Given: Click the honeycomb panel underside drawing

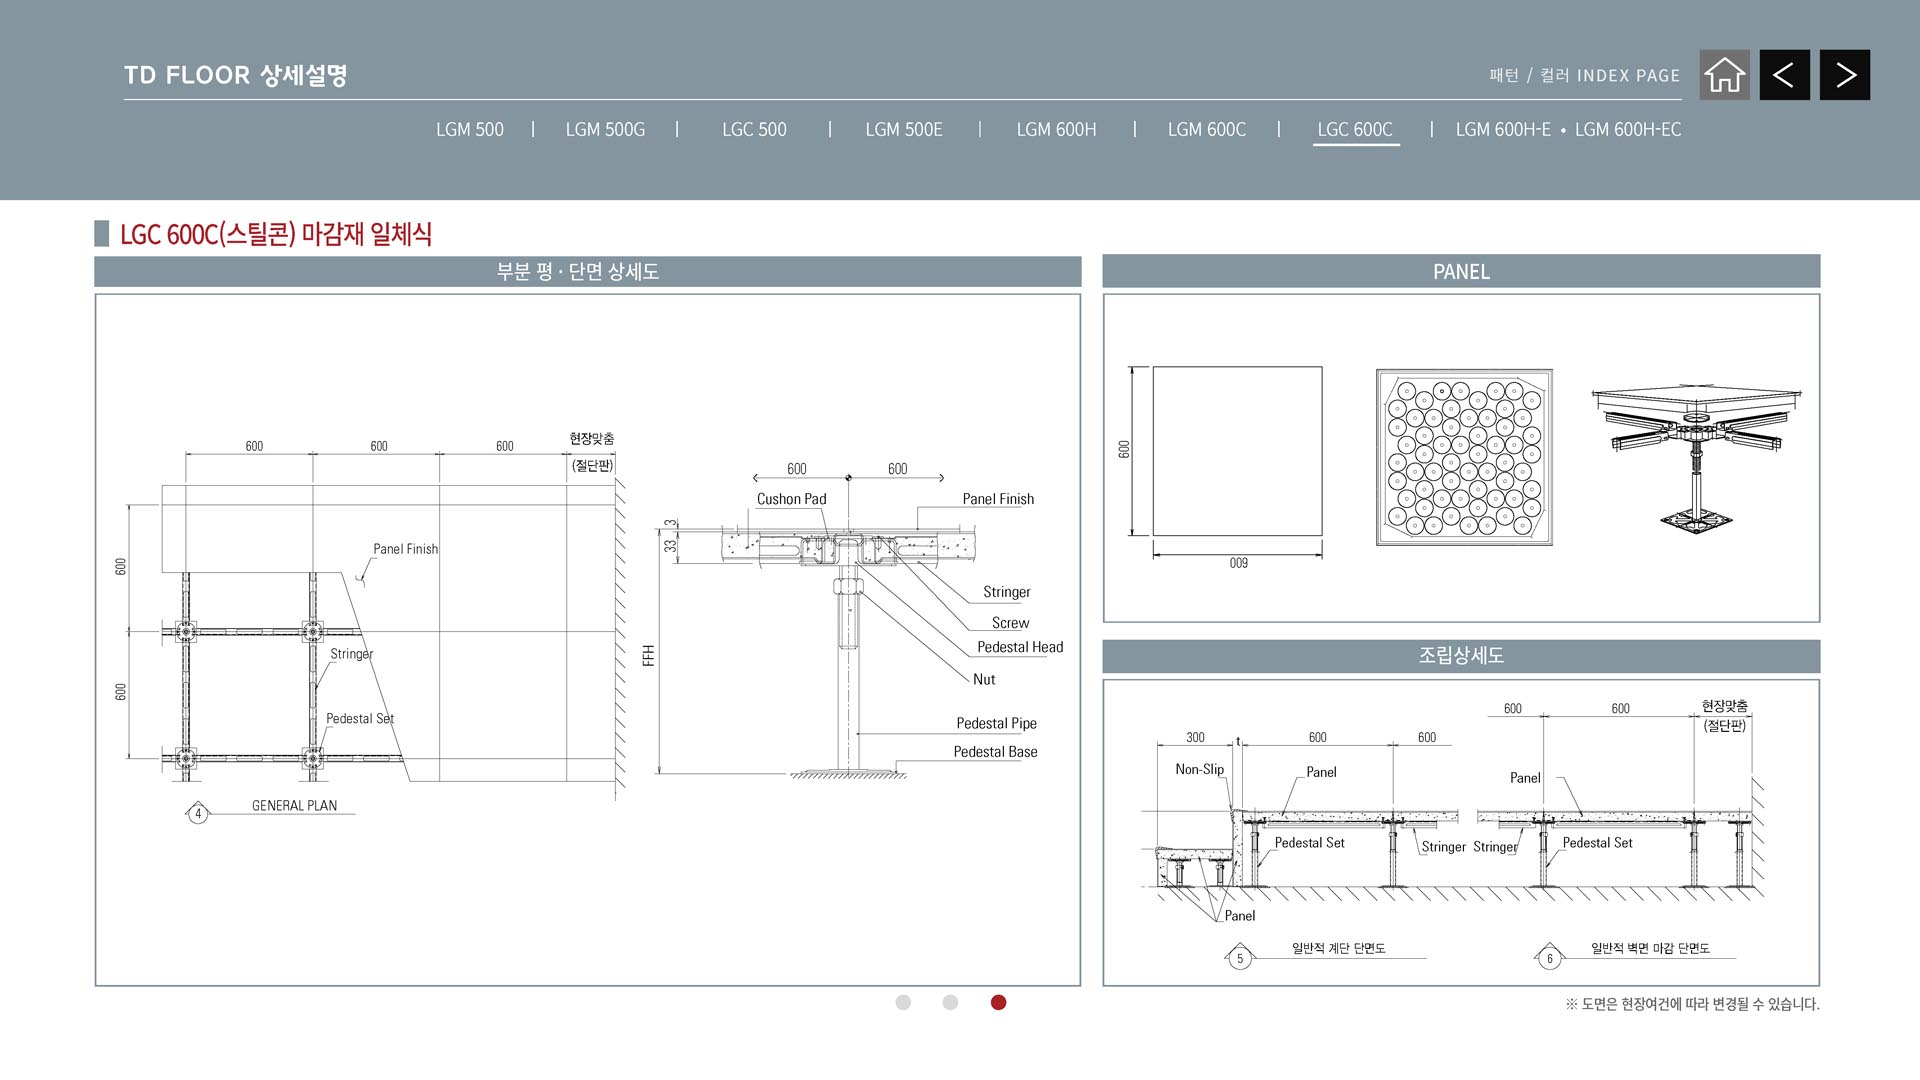Looking at the screenshot, I should click(1464, 457).
